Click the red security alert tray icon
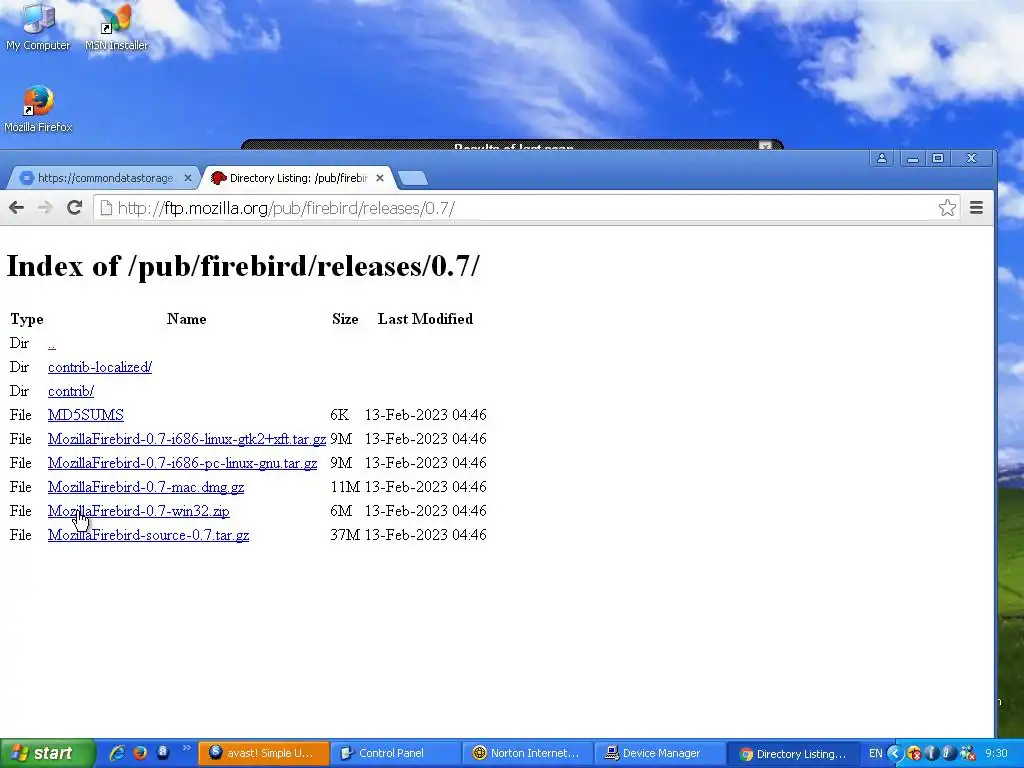The image size is (1024, 768). coord(914,754)
